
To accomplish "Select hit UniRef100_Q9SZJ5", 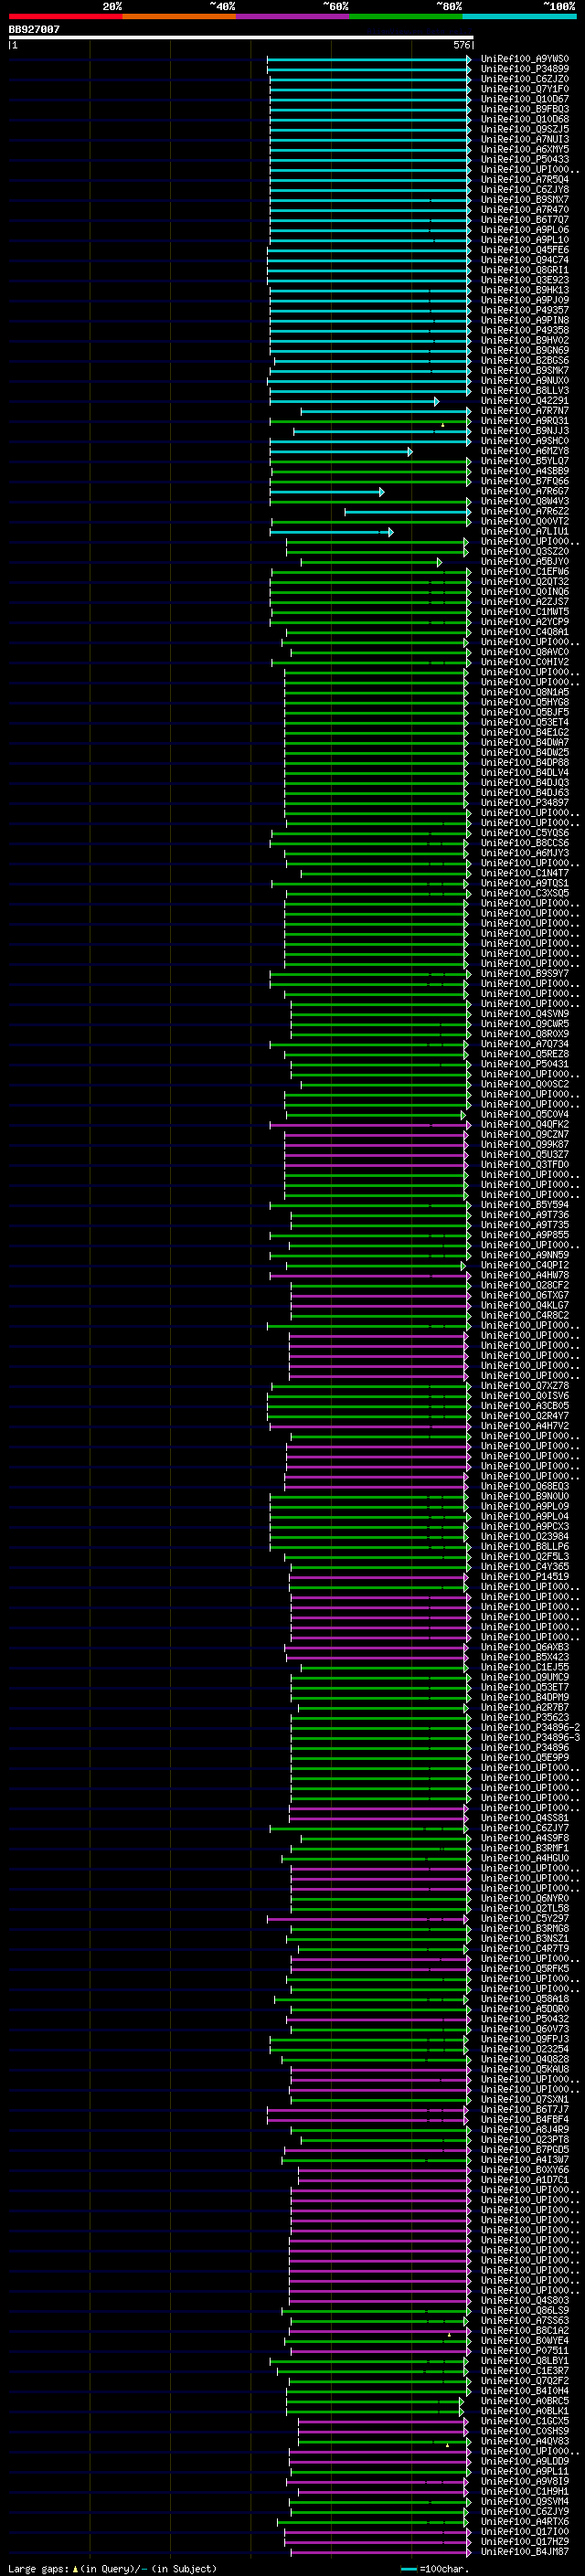I will [524, 129].
